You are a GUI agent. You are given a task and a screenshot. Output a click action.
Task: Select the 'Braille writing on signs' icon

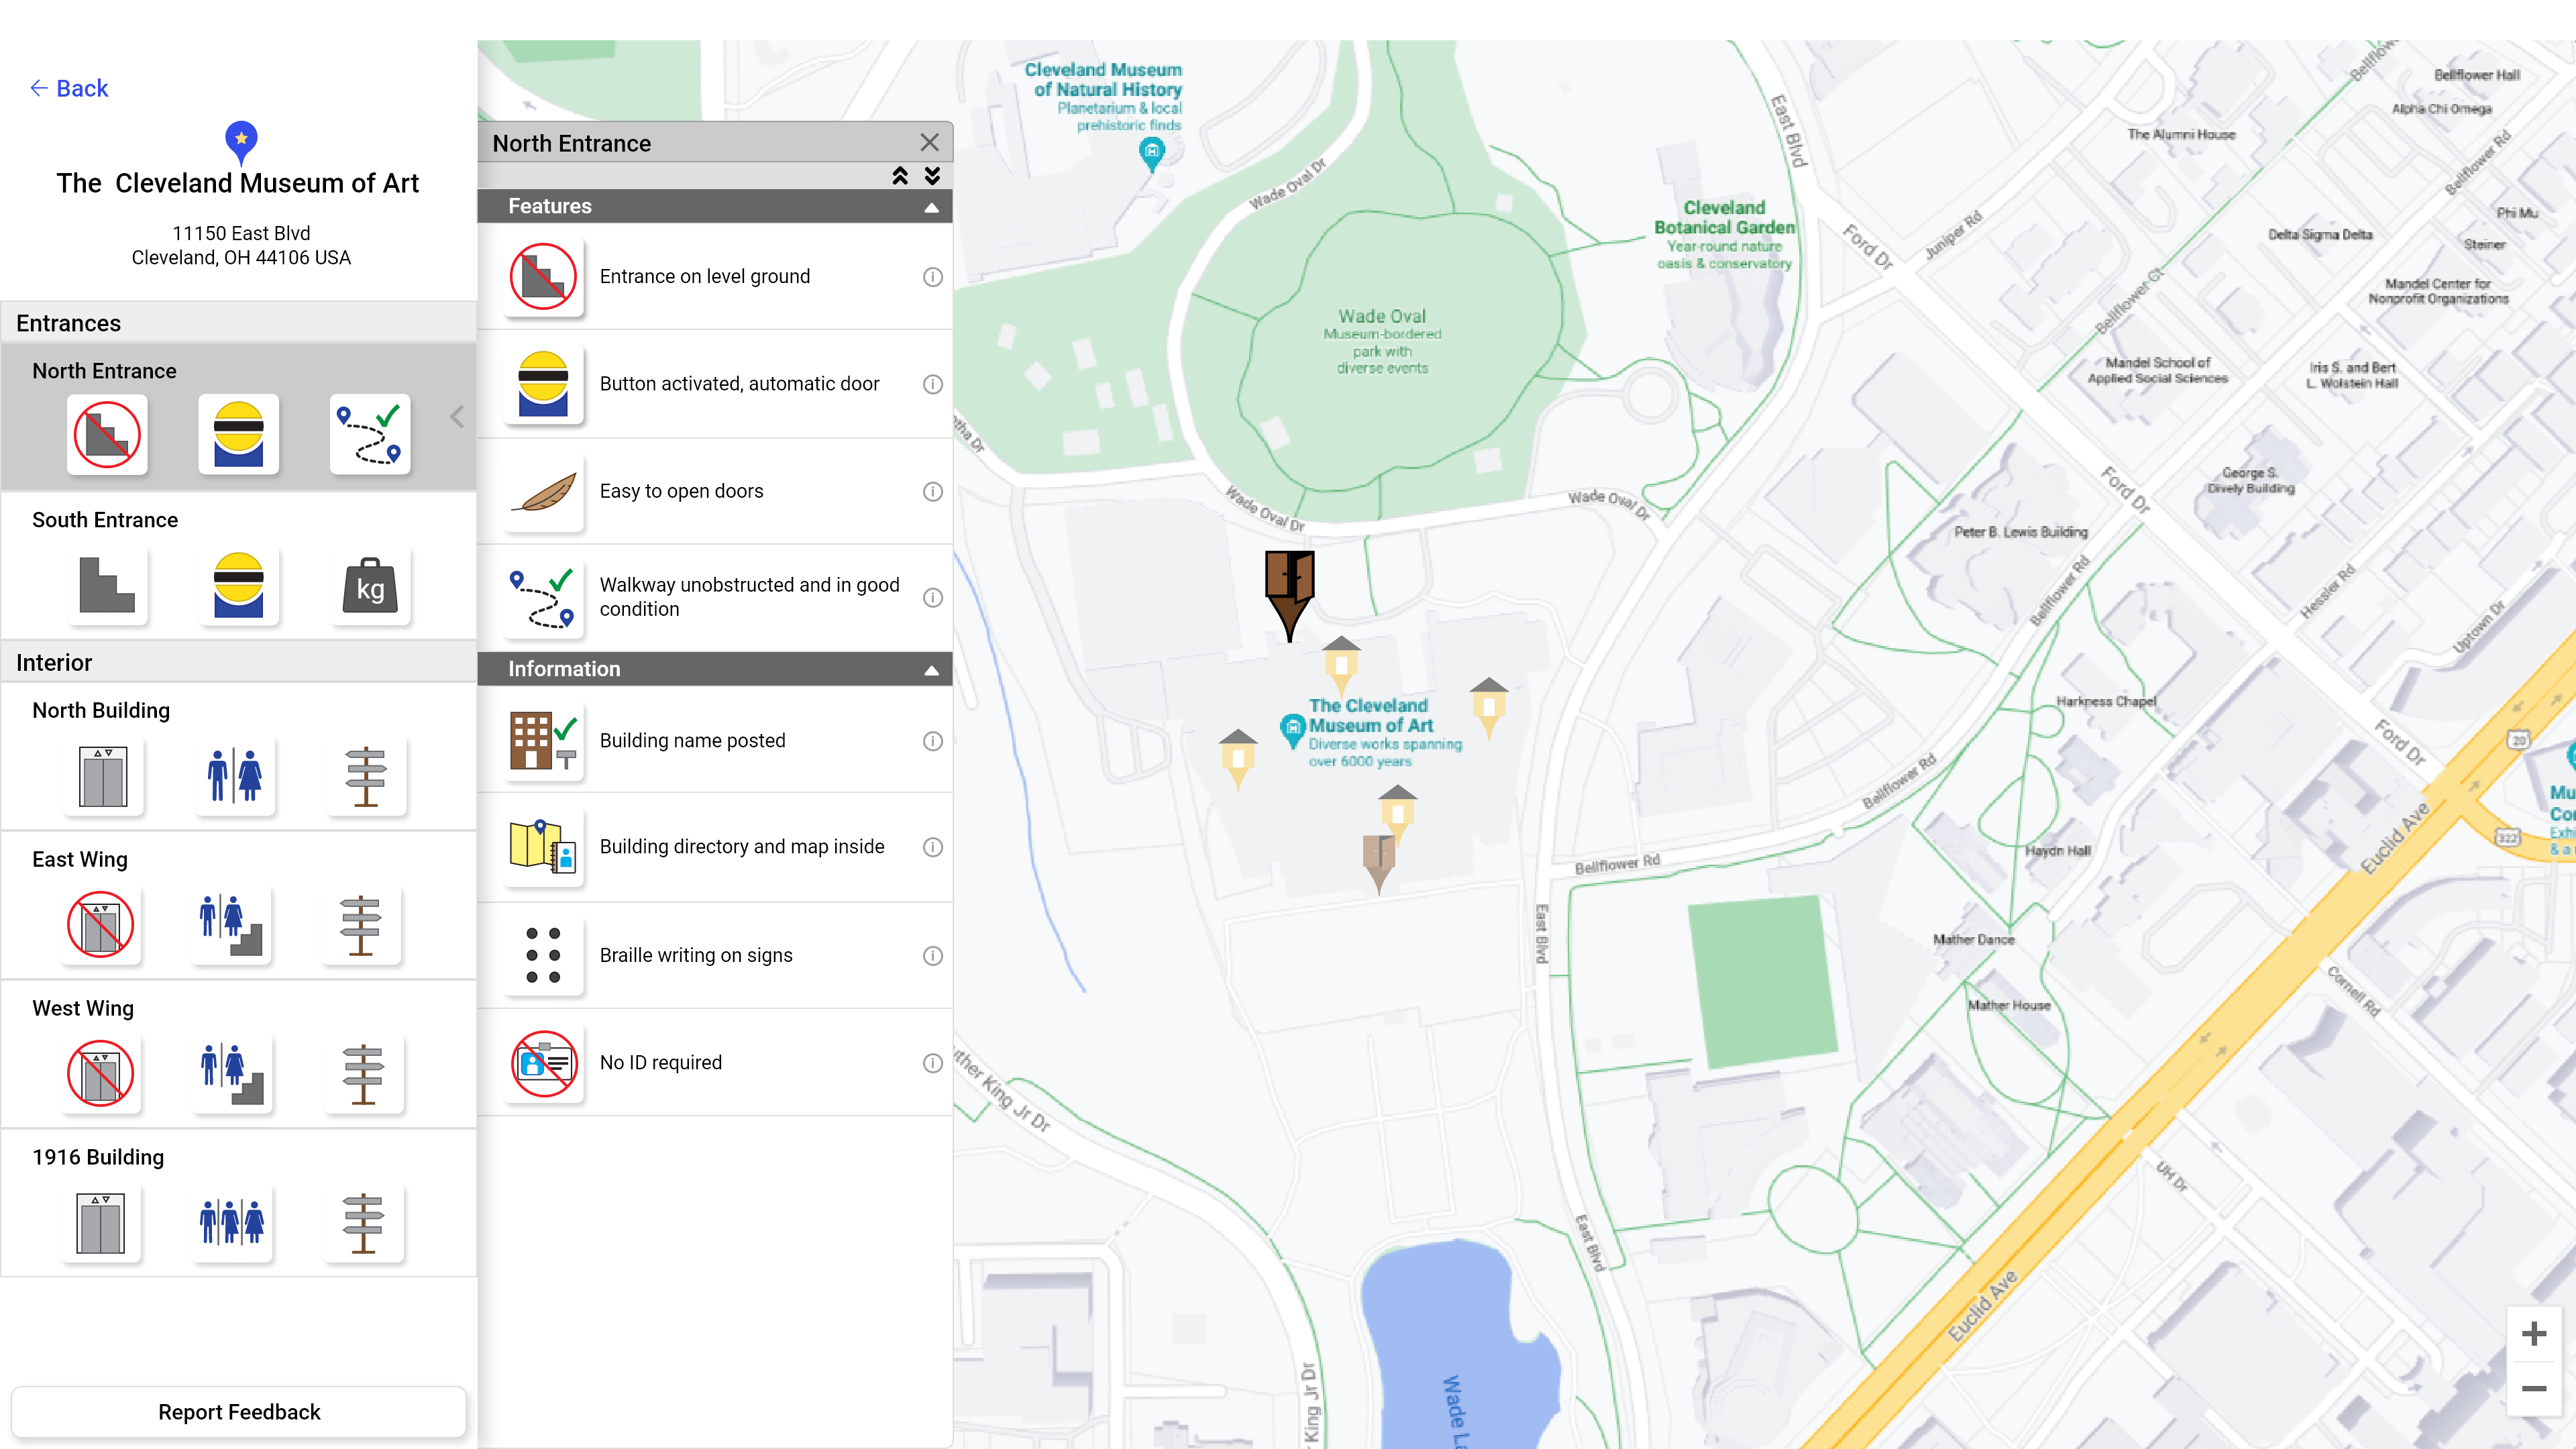point(541,954)
